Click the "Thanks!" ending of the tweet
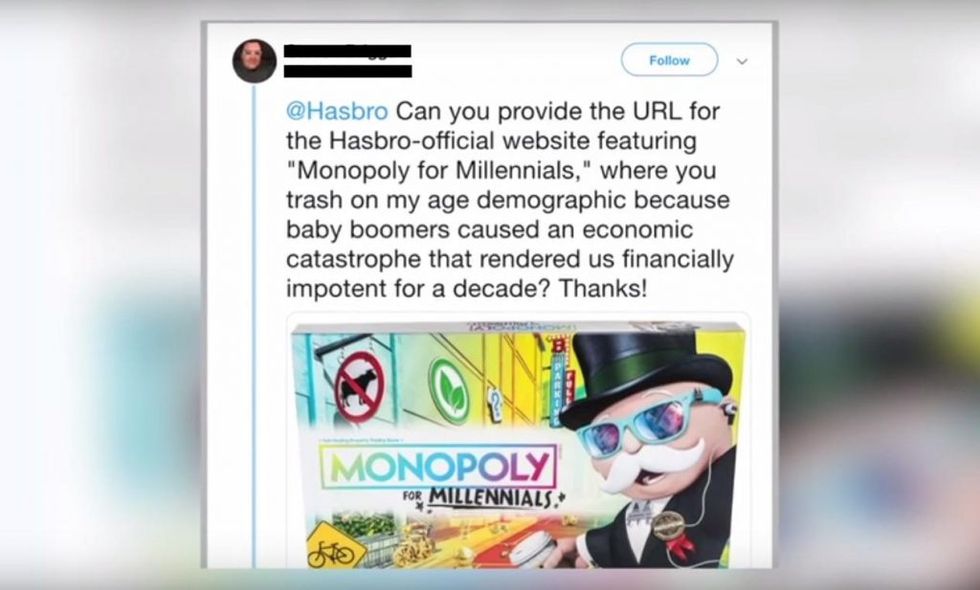The width and height of the screenshot is (980, 590). [602, 289]
